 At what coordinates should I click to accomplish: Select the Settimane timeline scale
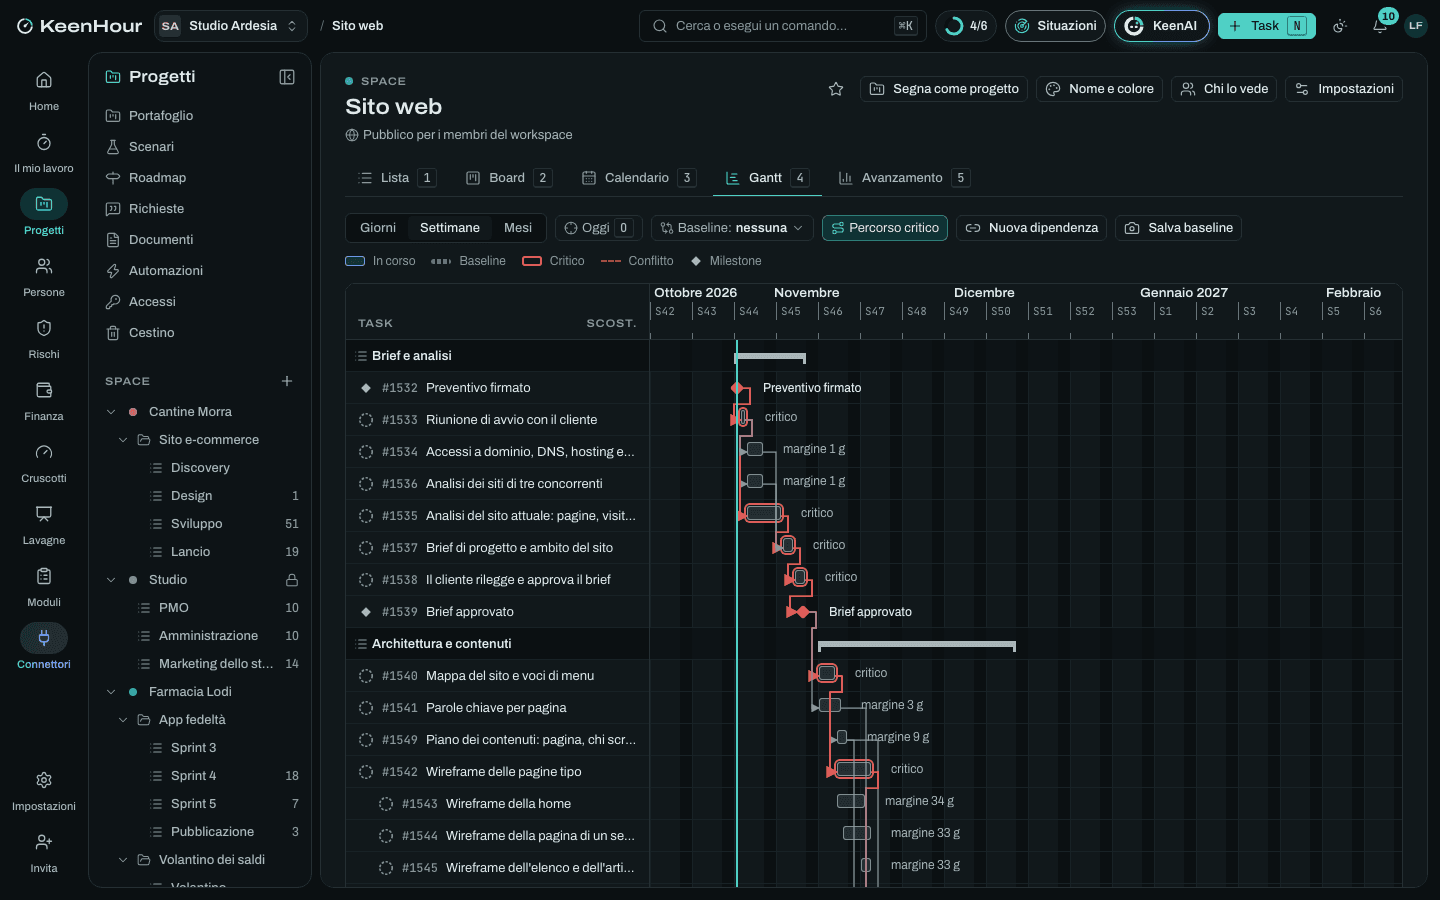pyautogui.click(x=450, y=228)
